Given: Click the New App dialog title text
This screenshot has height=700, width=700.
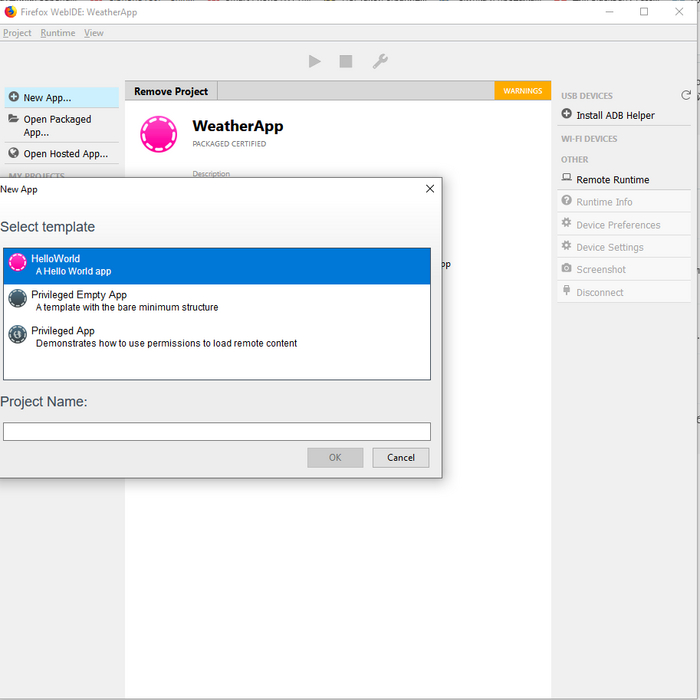Looking at the screenshot, I should pos(19,189).
